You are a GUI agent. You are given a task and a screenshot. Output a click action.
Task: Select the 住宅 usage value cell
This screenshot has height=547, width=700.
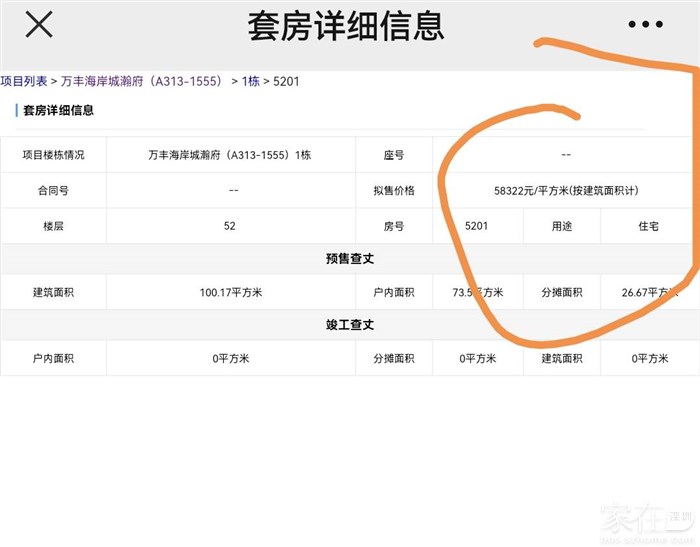(649, 226)
